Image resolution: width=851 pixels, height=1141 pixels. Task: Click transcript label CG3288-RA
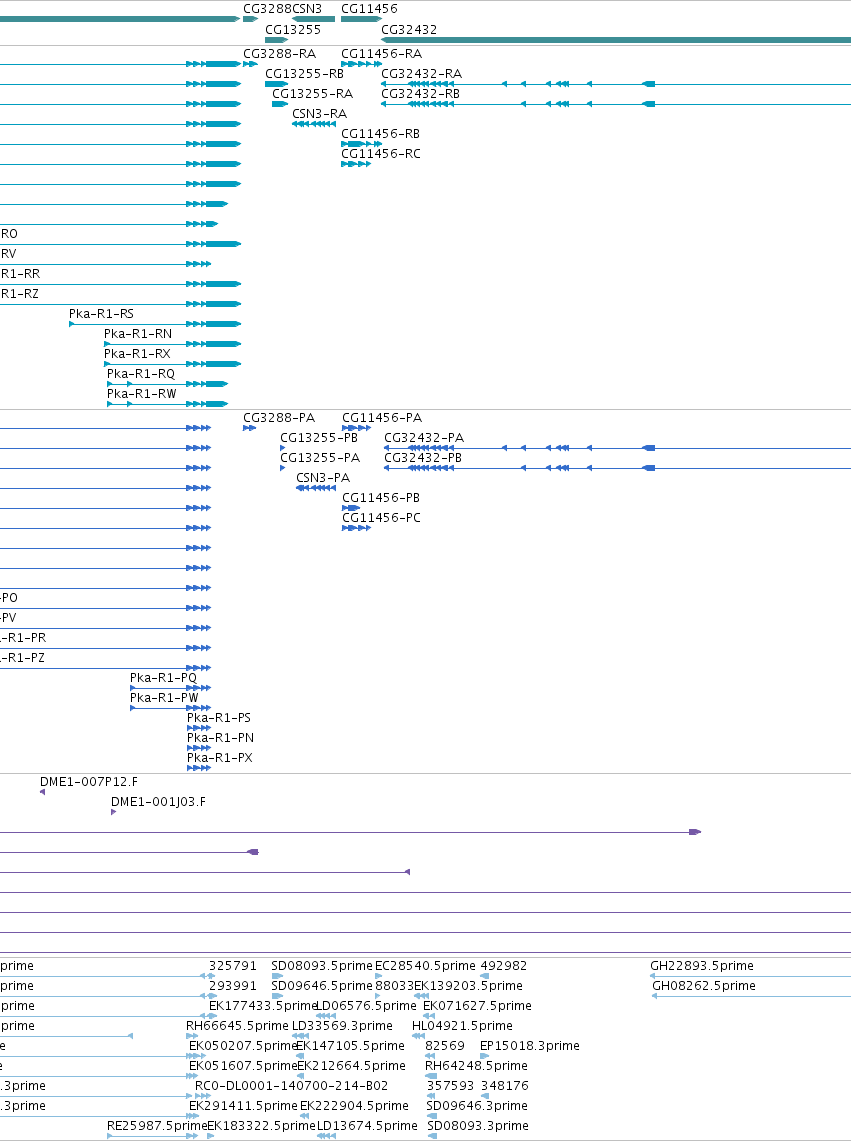(x=280, y=54)
